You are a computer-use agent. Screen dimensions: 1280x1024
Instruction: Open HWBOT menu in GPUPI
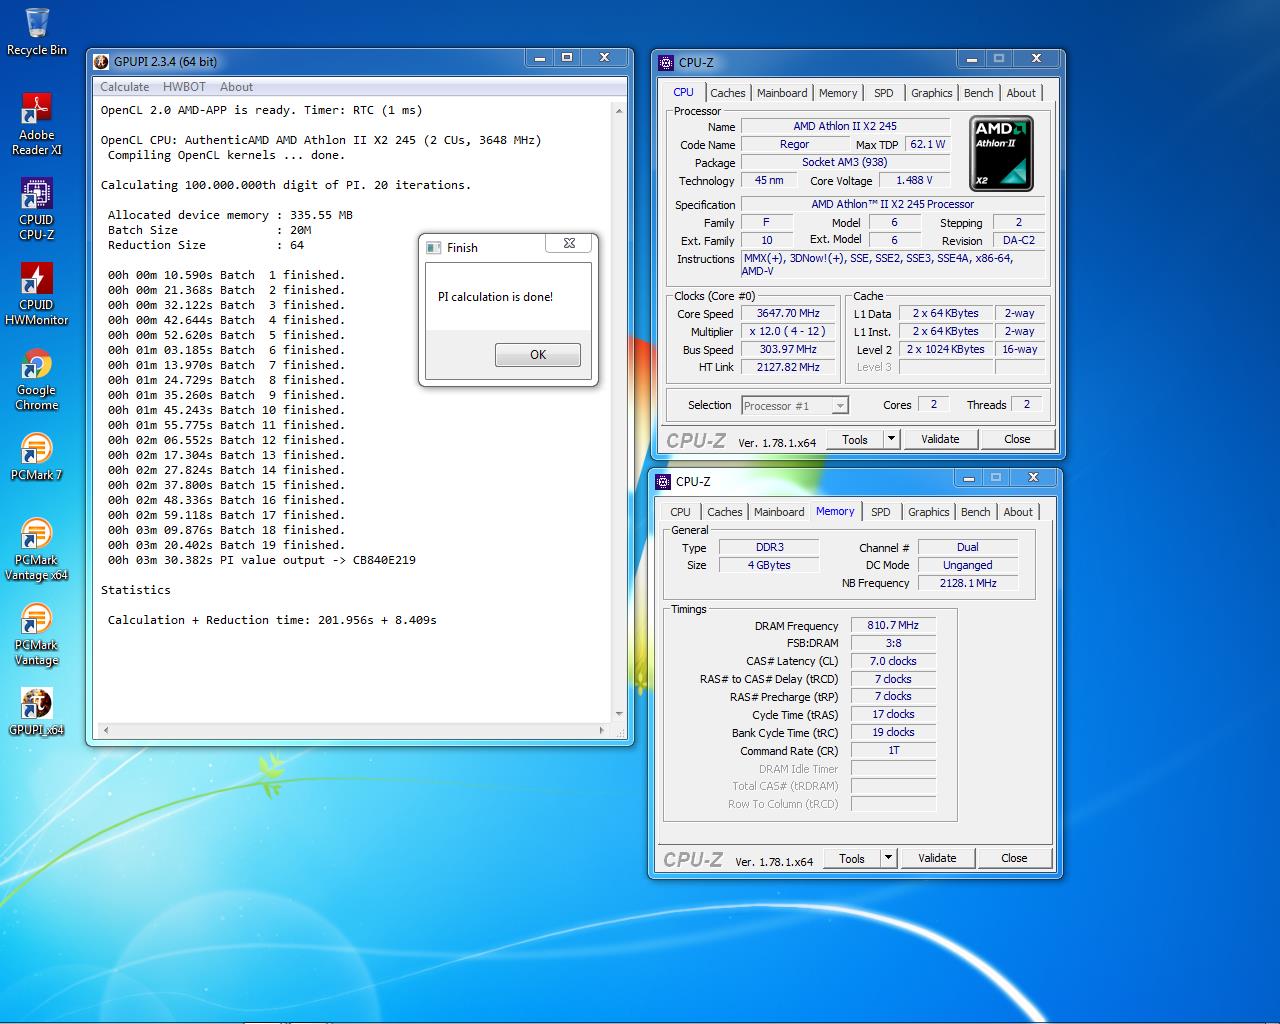coord(184,87)
